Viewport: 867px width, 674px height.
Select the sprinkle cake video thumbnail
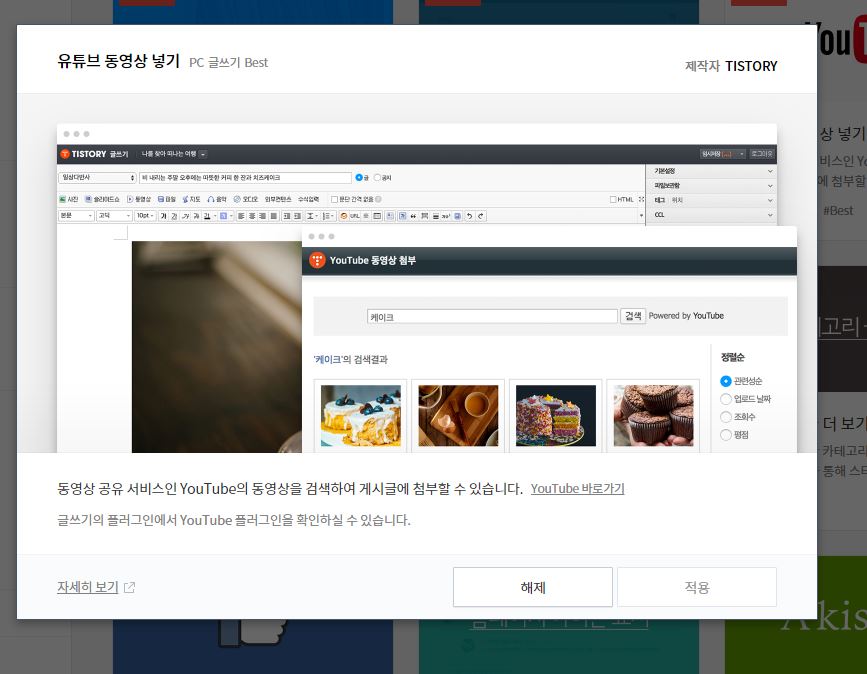[556, 416]
